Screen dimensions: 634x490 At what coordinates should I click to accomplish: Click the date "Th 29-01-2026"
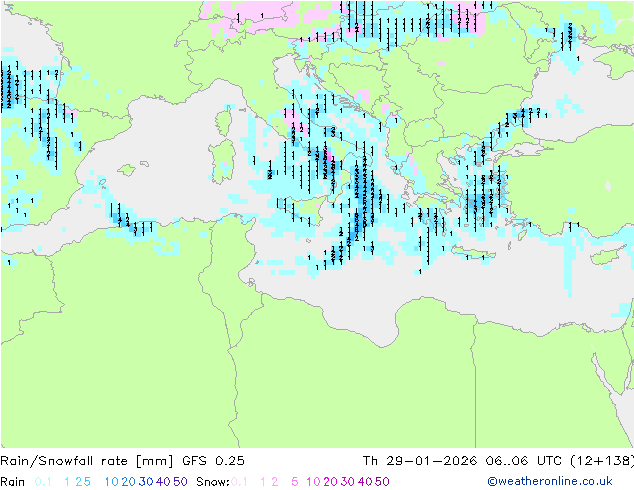420,461
